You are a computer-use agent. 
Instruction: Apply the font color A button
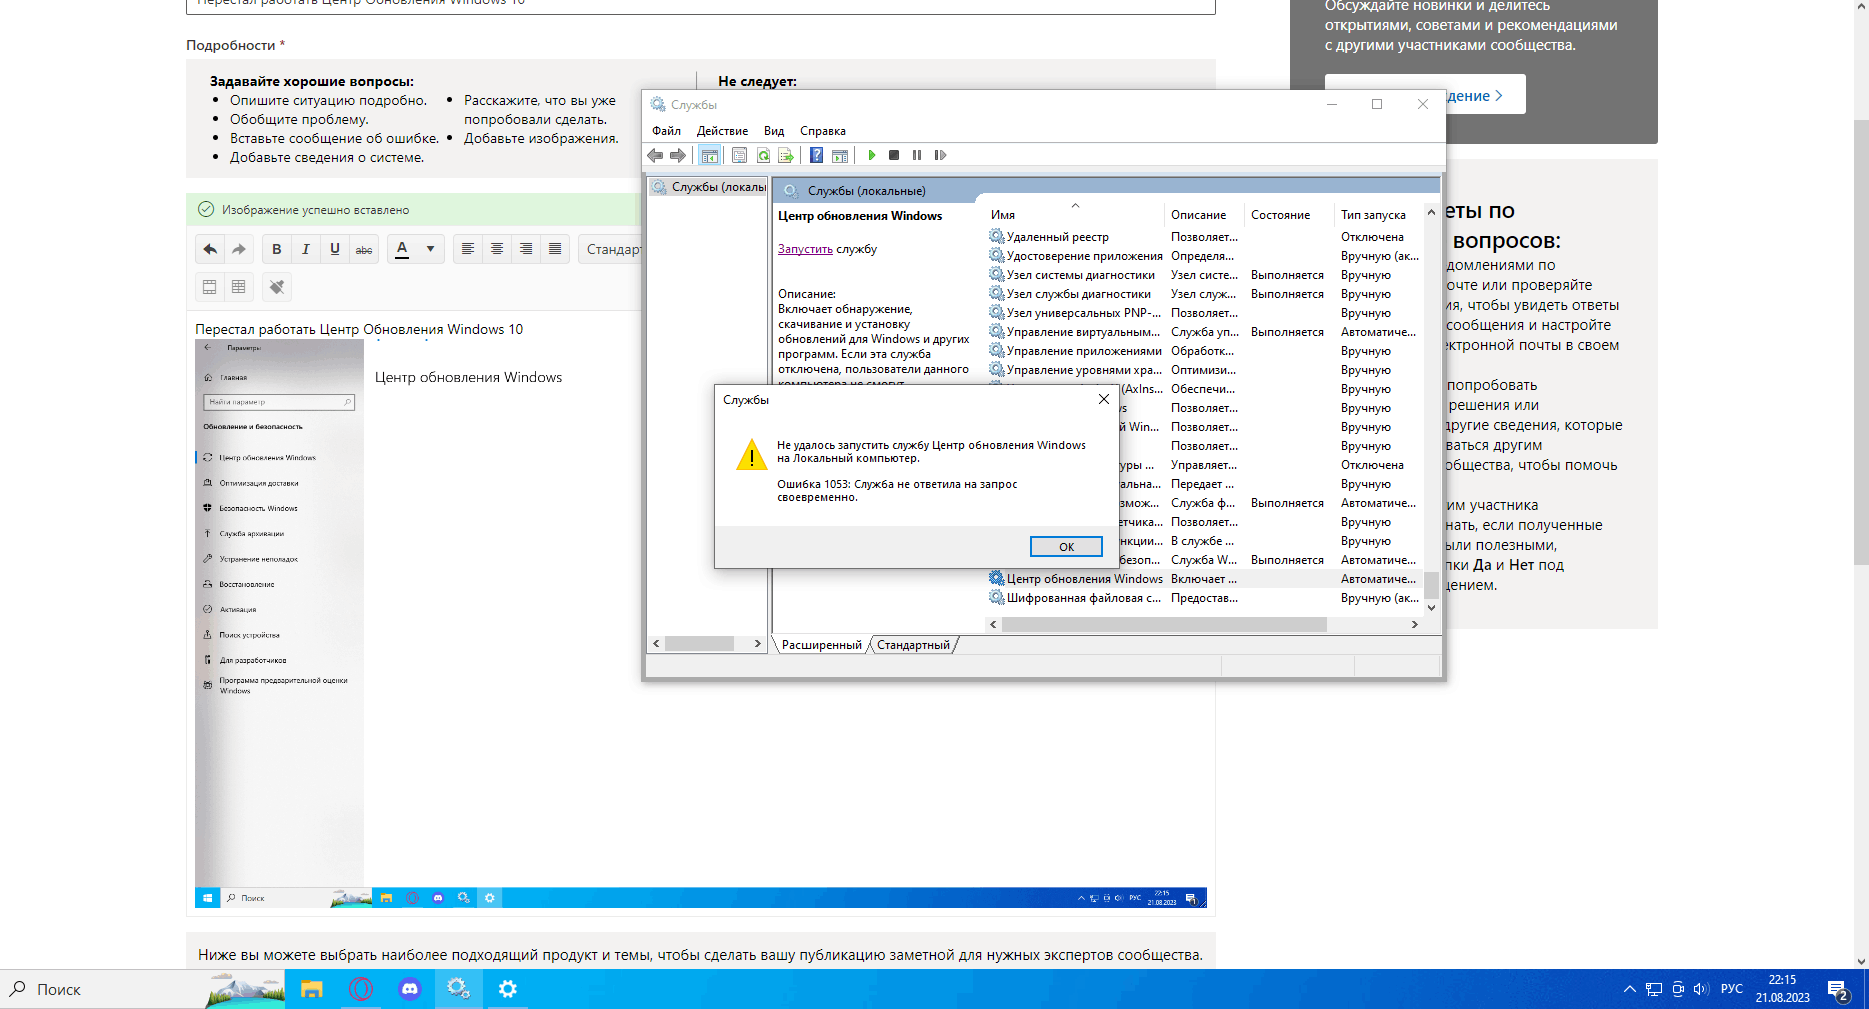[402, 249]
